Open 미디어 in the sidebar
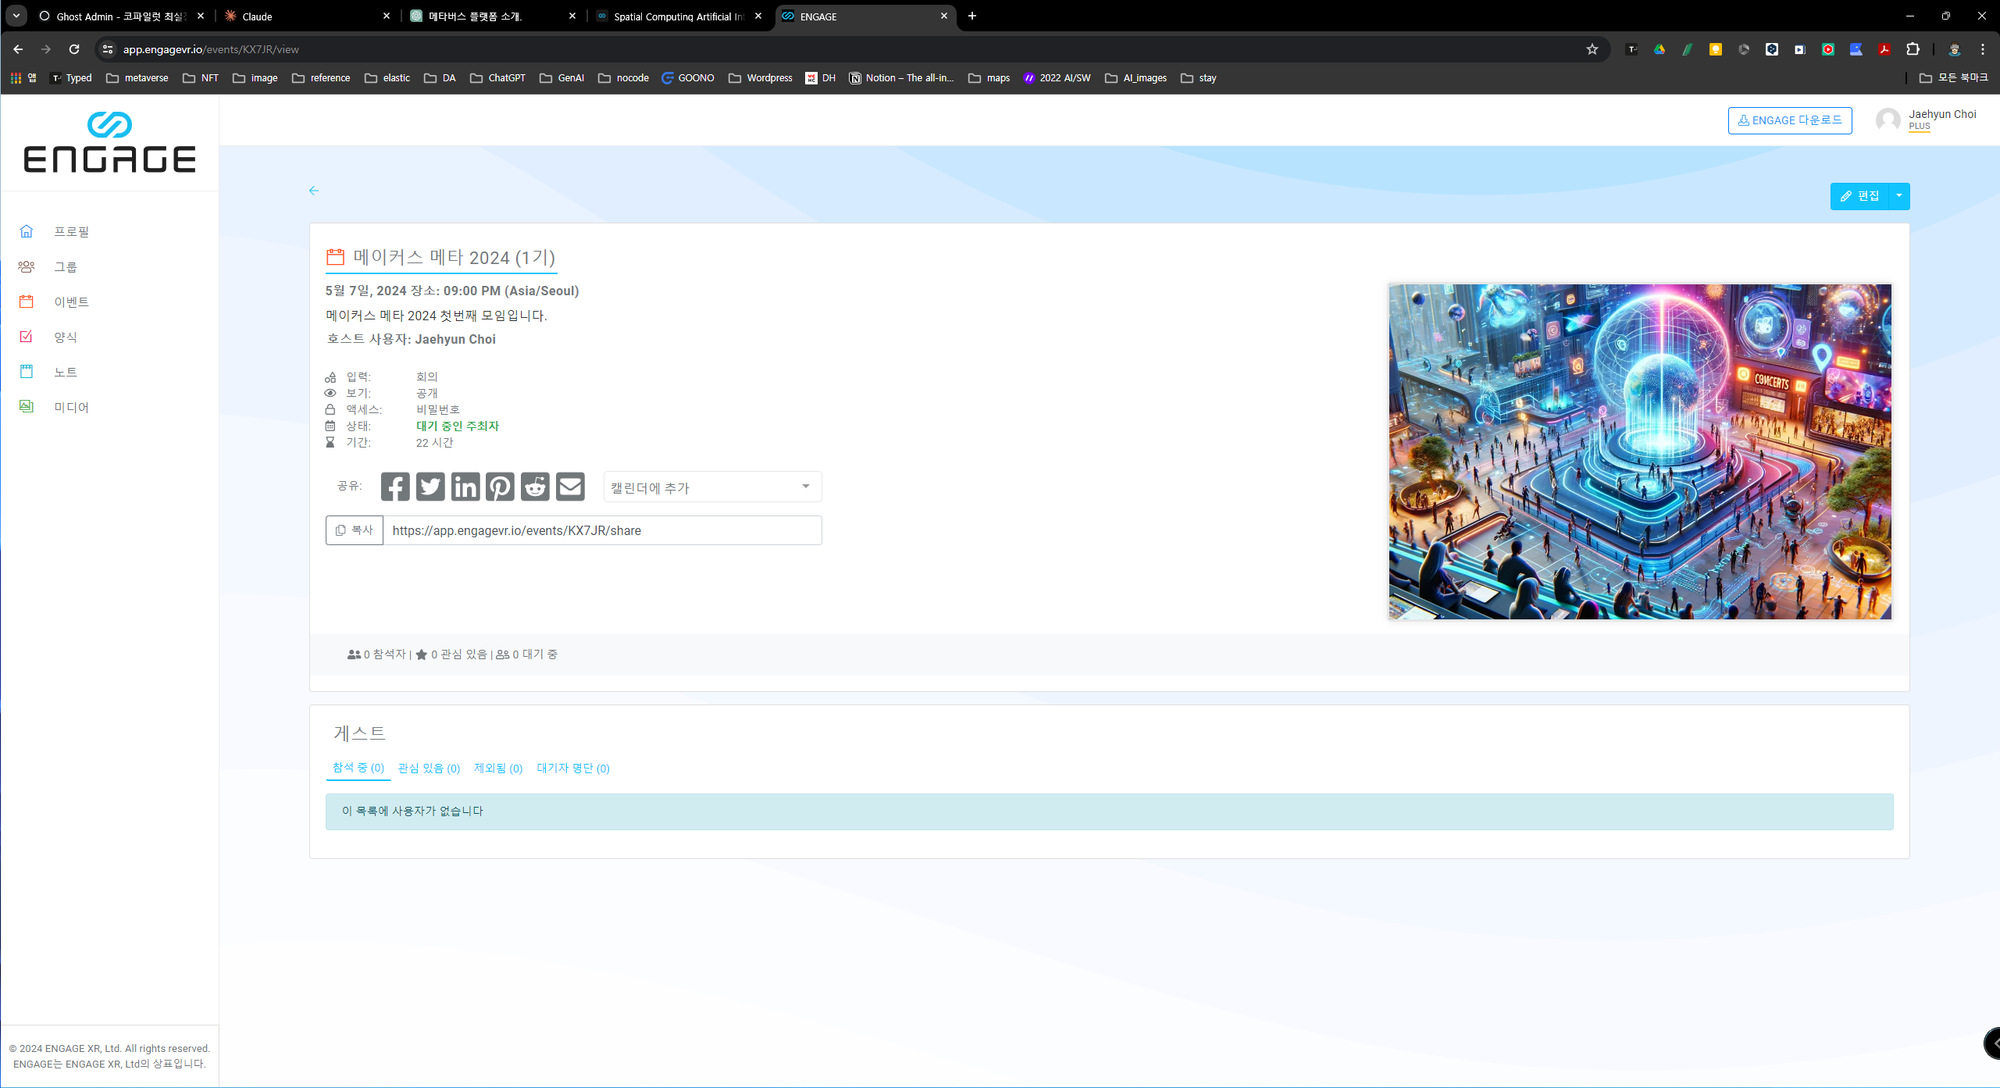The width and height of the screenshot is (2000, 1088). pos(71,407)
